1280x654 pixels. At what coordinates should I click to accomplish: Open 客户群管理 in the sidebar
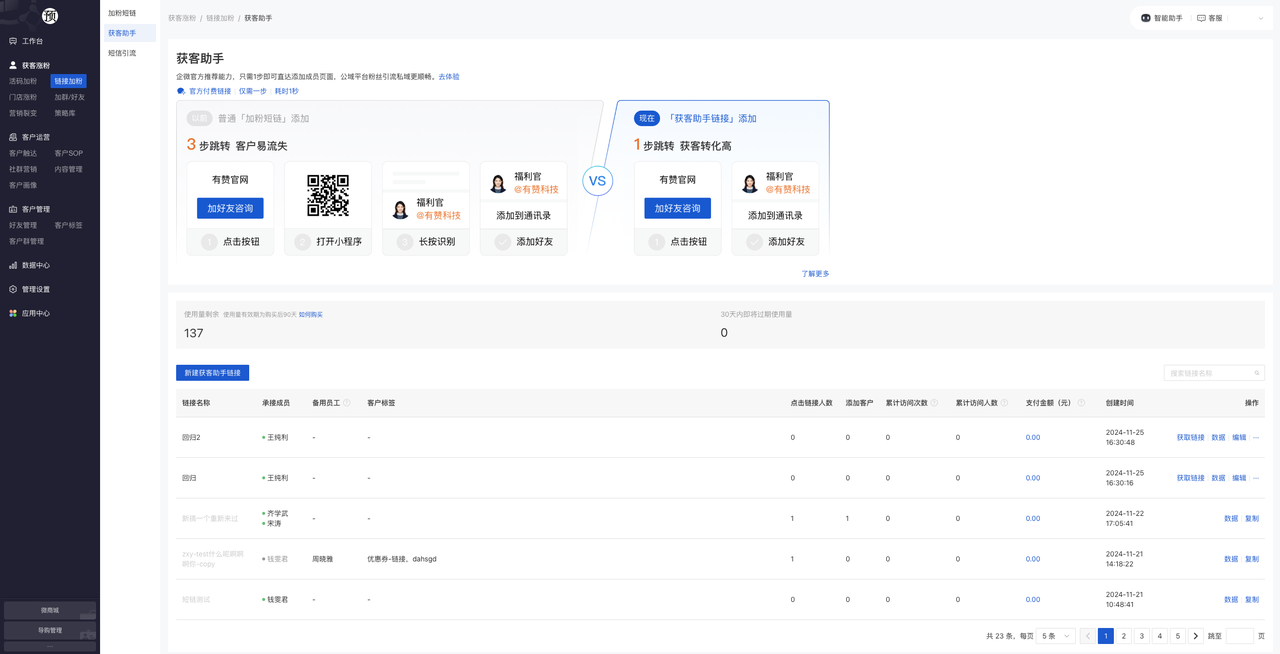coord(27,241)
